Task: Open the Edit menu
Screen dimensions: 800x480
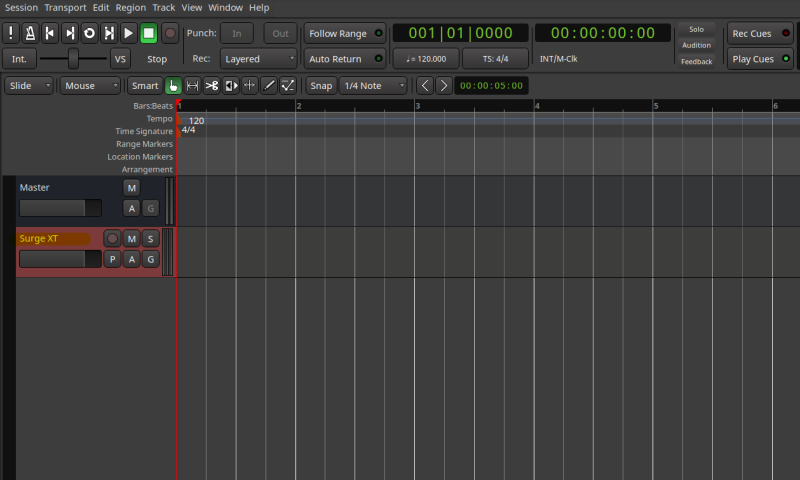Action: 101,8
